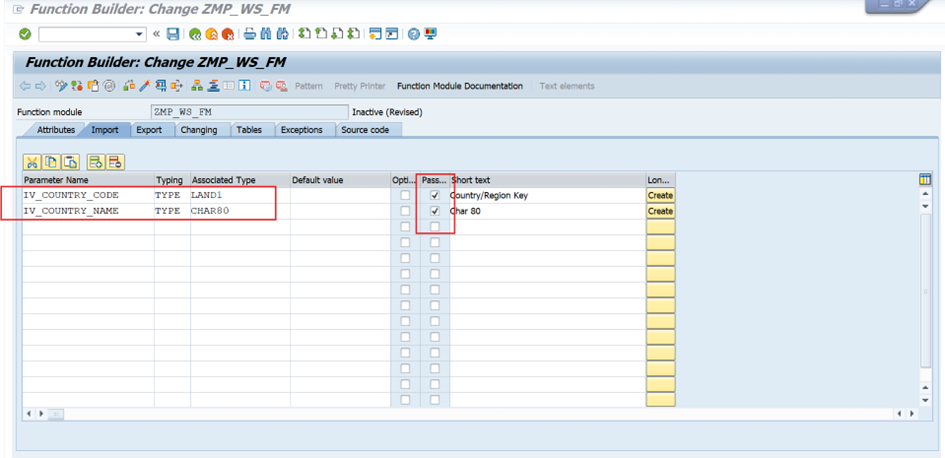Click Create long text for IV_COUNTRY_CODE

[661, 195]
